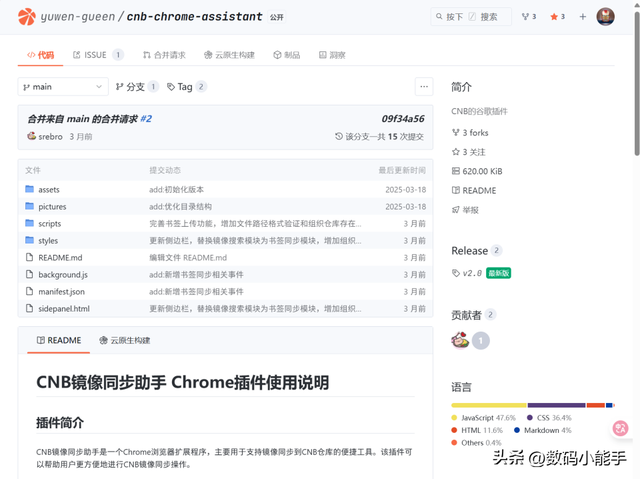The image size is (640, 479).
Task: Click the gray contributor avatar numbered 1
Action: [481, 341]
